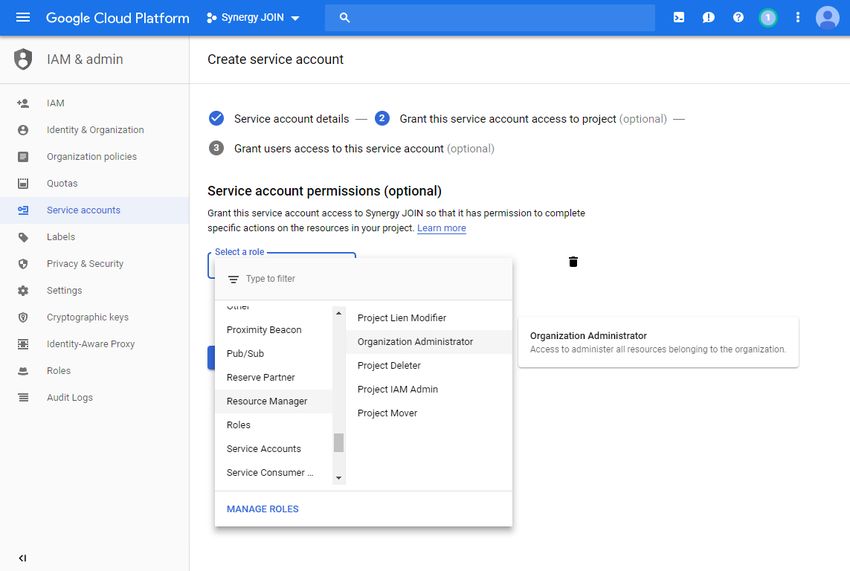Click the Service account details step checkmark

click(216, 118)
